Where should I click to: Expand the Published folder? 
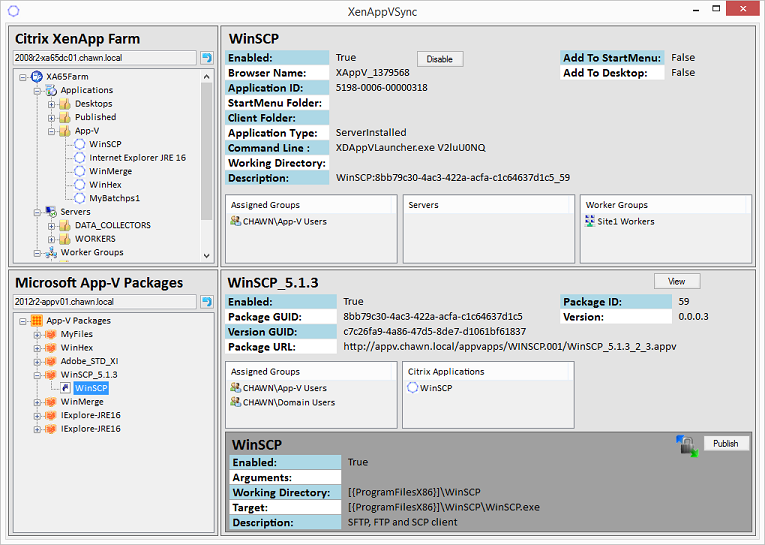tap(52, 118)
